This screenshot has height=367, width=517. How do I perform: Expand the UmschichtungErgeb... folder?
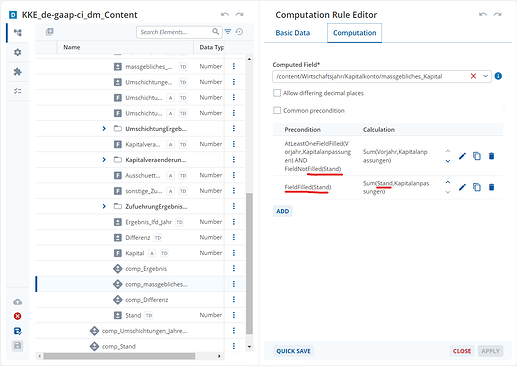coord(104,129)
